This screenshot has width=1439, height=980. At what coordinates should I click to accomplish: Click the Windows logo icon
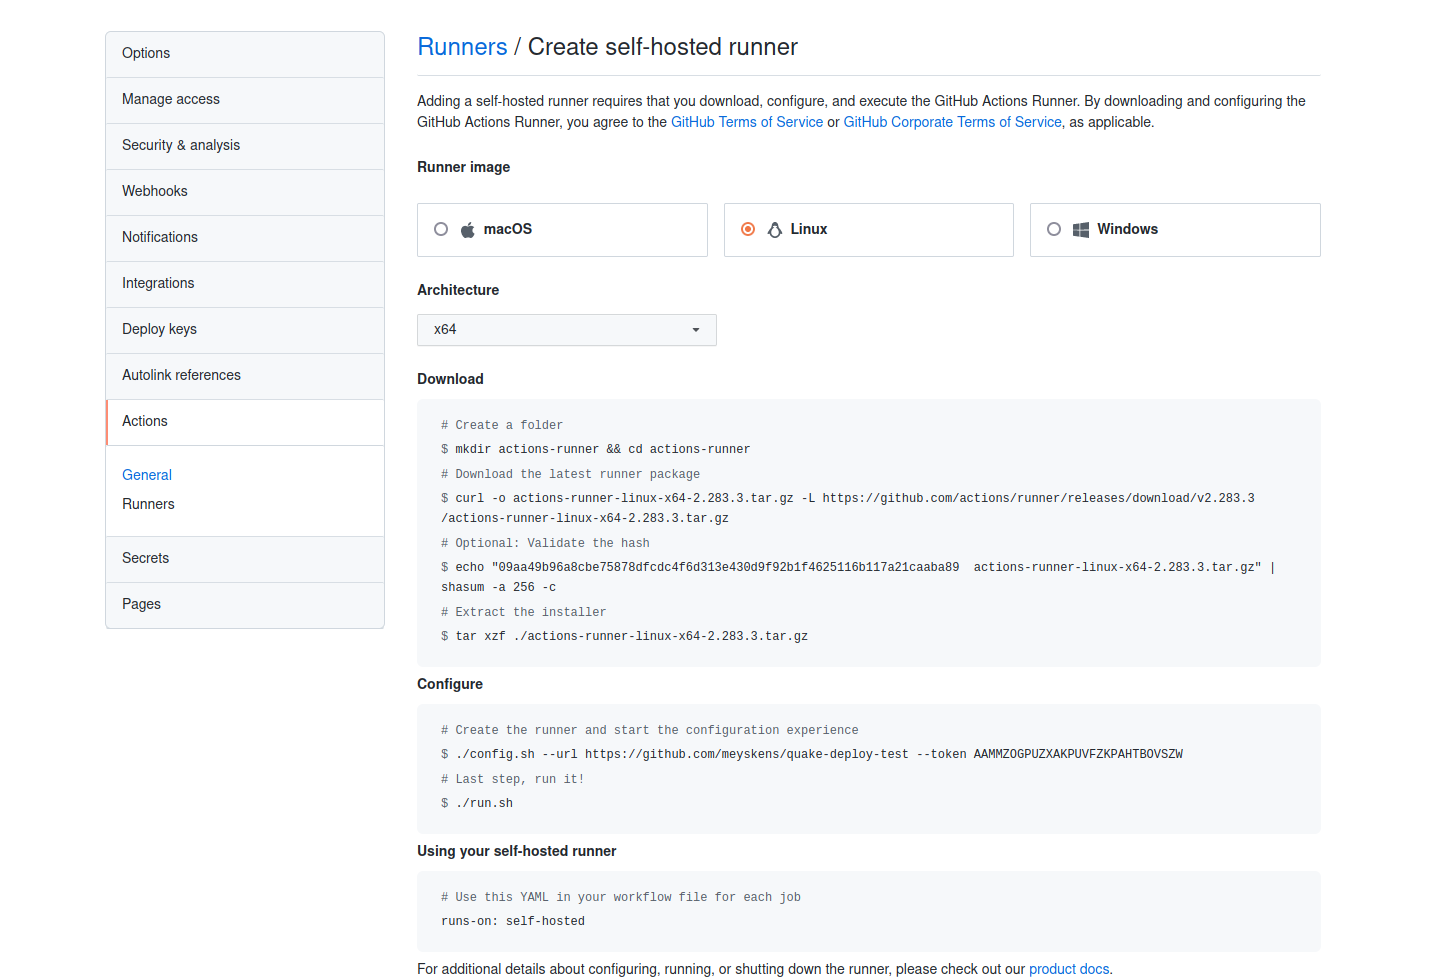(1081, 230)
